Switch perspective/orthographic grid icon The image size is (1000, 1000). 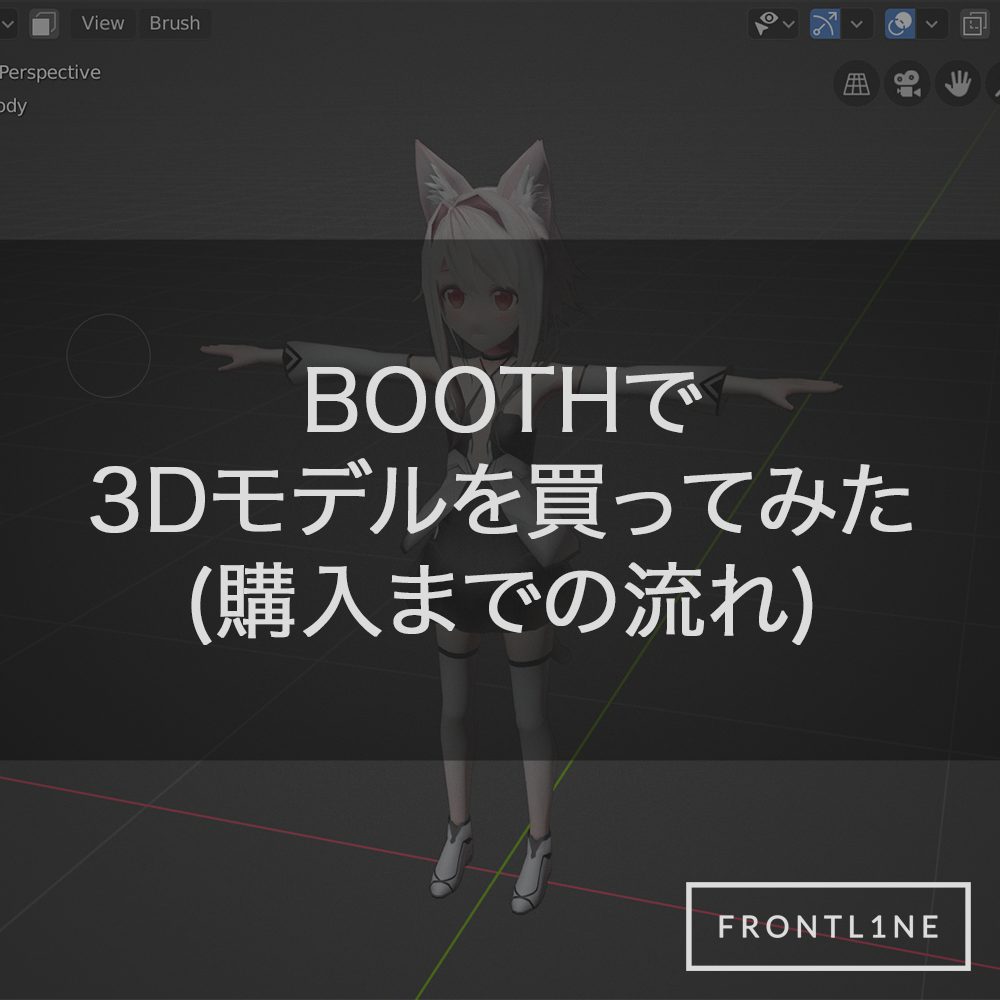857,84
